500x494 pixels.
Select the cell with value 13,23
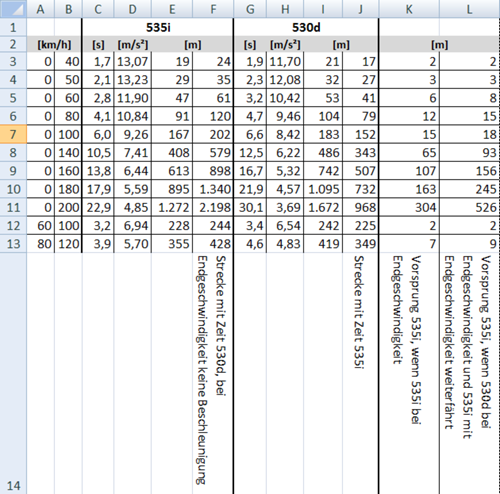[132, 80]
